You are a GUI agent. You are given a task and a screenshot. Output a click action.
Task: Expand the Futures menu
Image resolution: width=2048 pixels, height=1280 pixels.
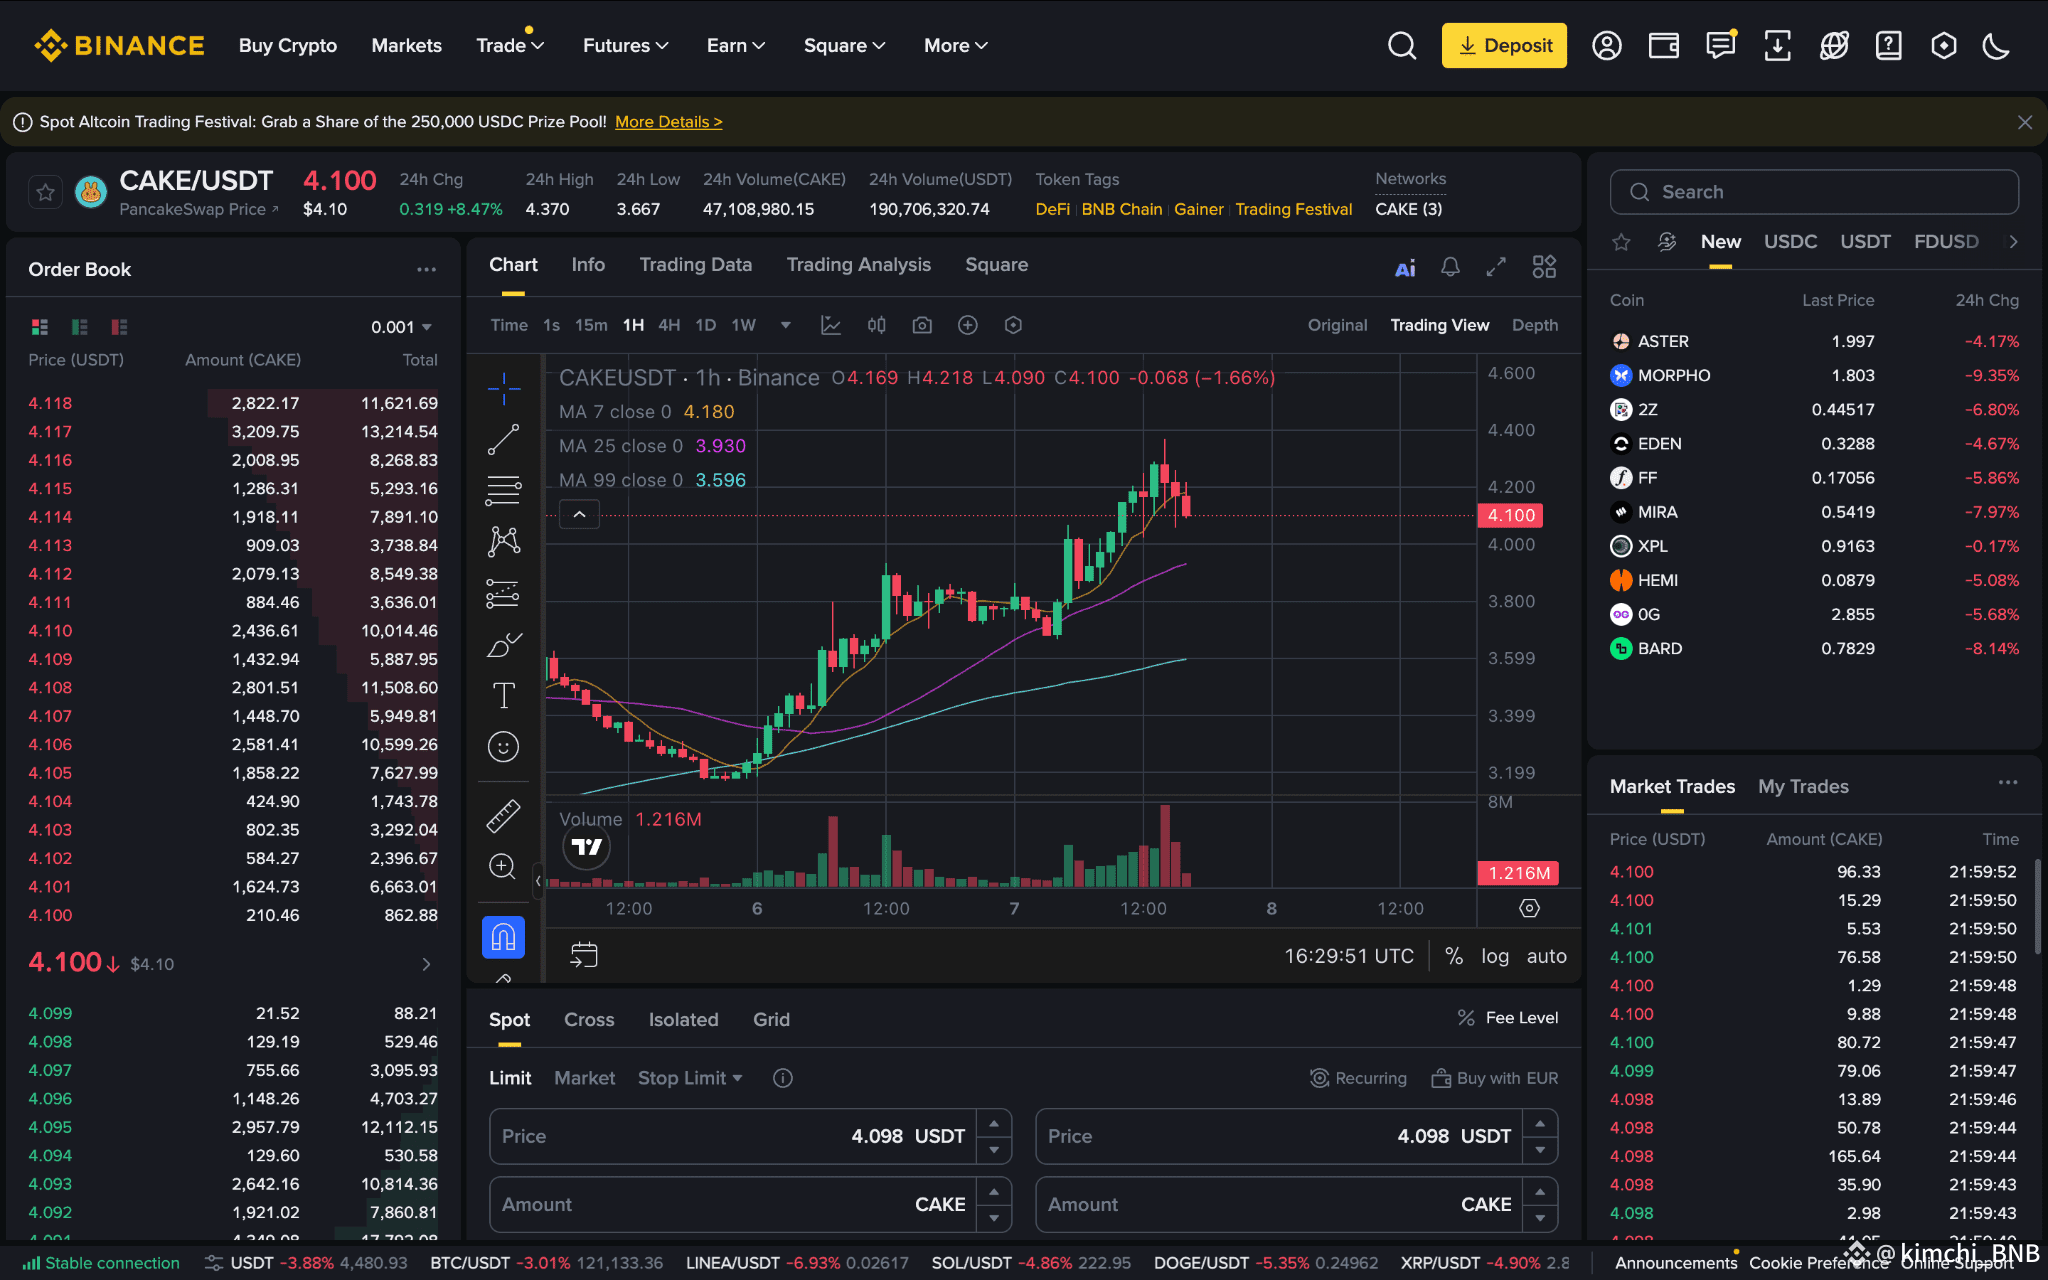(626, 46)
